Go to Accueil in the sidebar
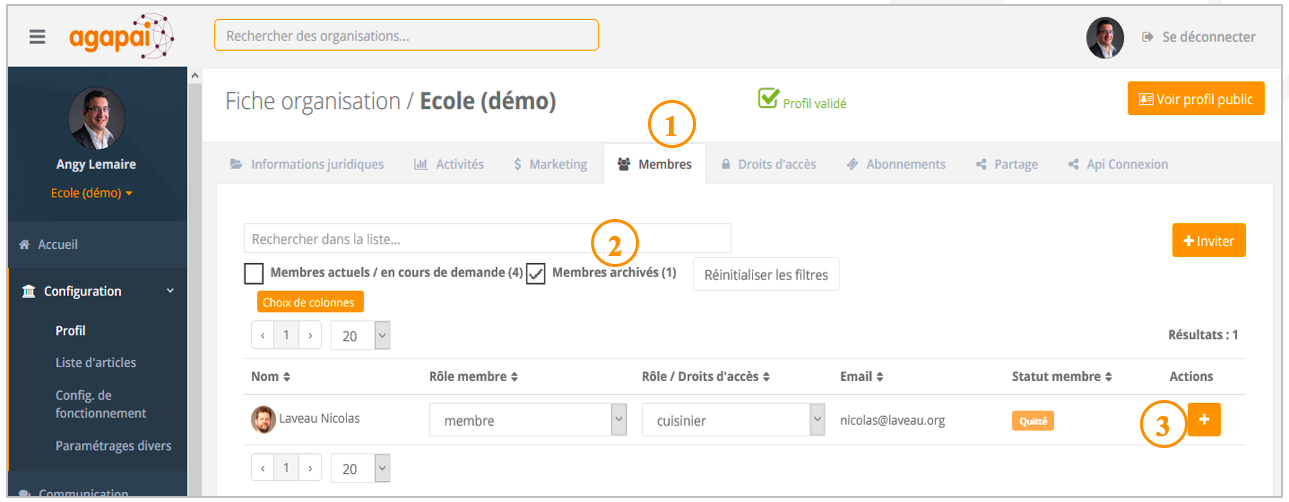This screenshot has height=502, width=1289. tap(48, 244)
